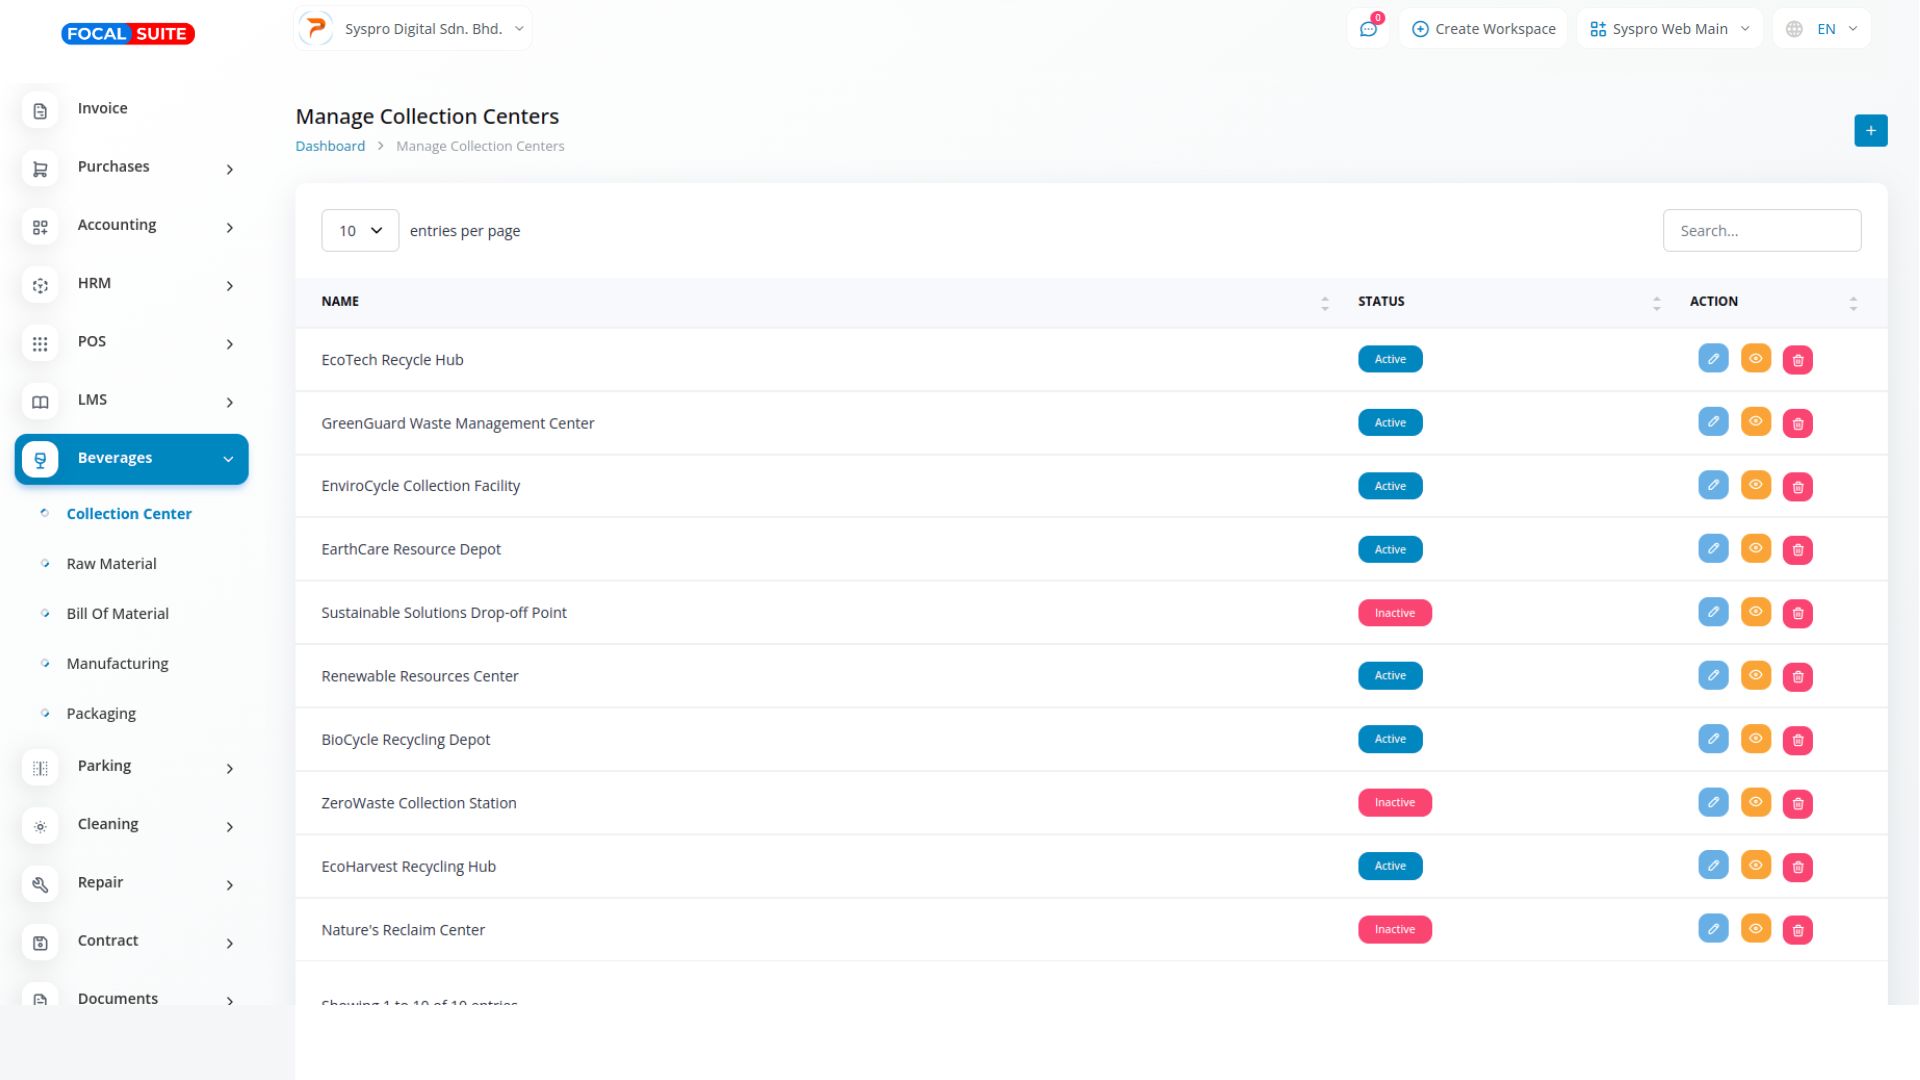Screen dimensions: 1920x1080
Task: Click the Invoice sidebar icon
Action: point(40,110)
